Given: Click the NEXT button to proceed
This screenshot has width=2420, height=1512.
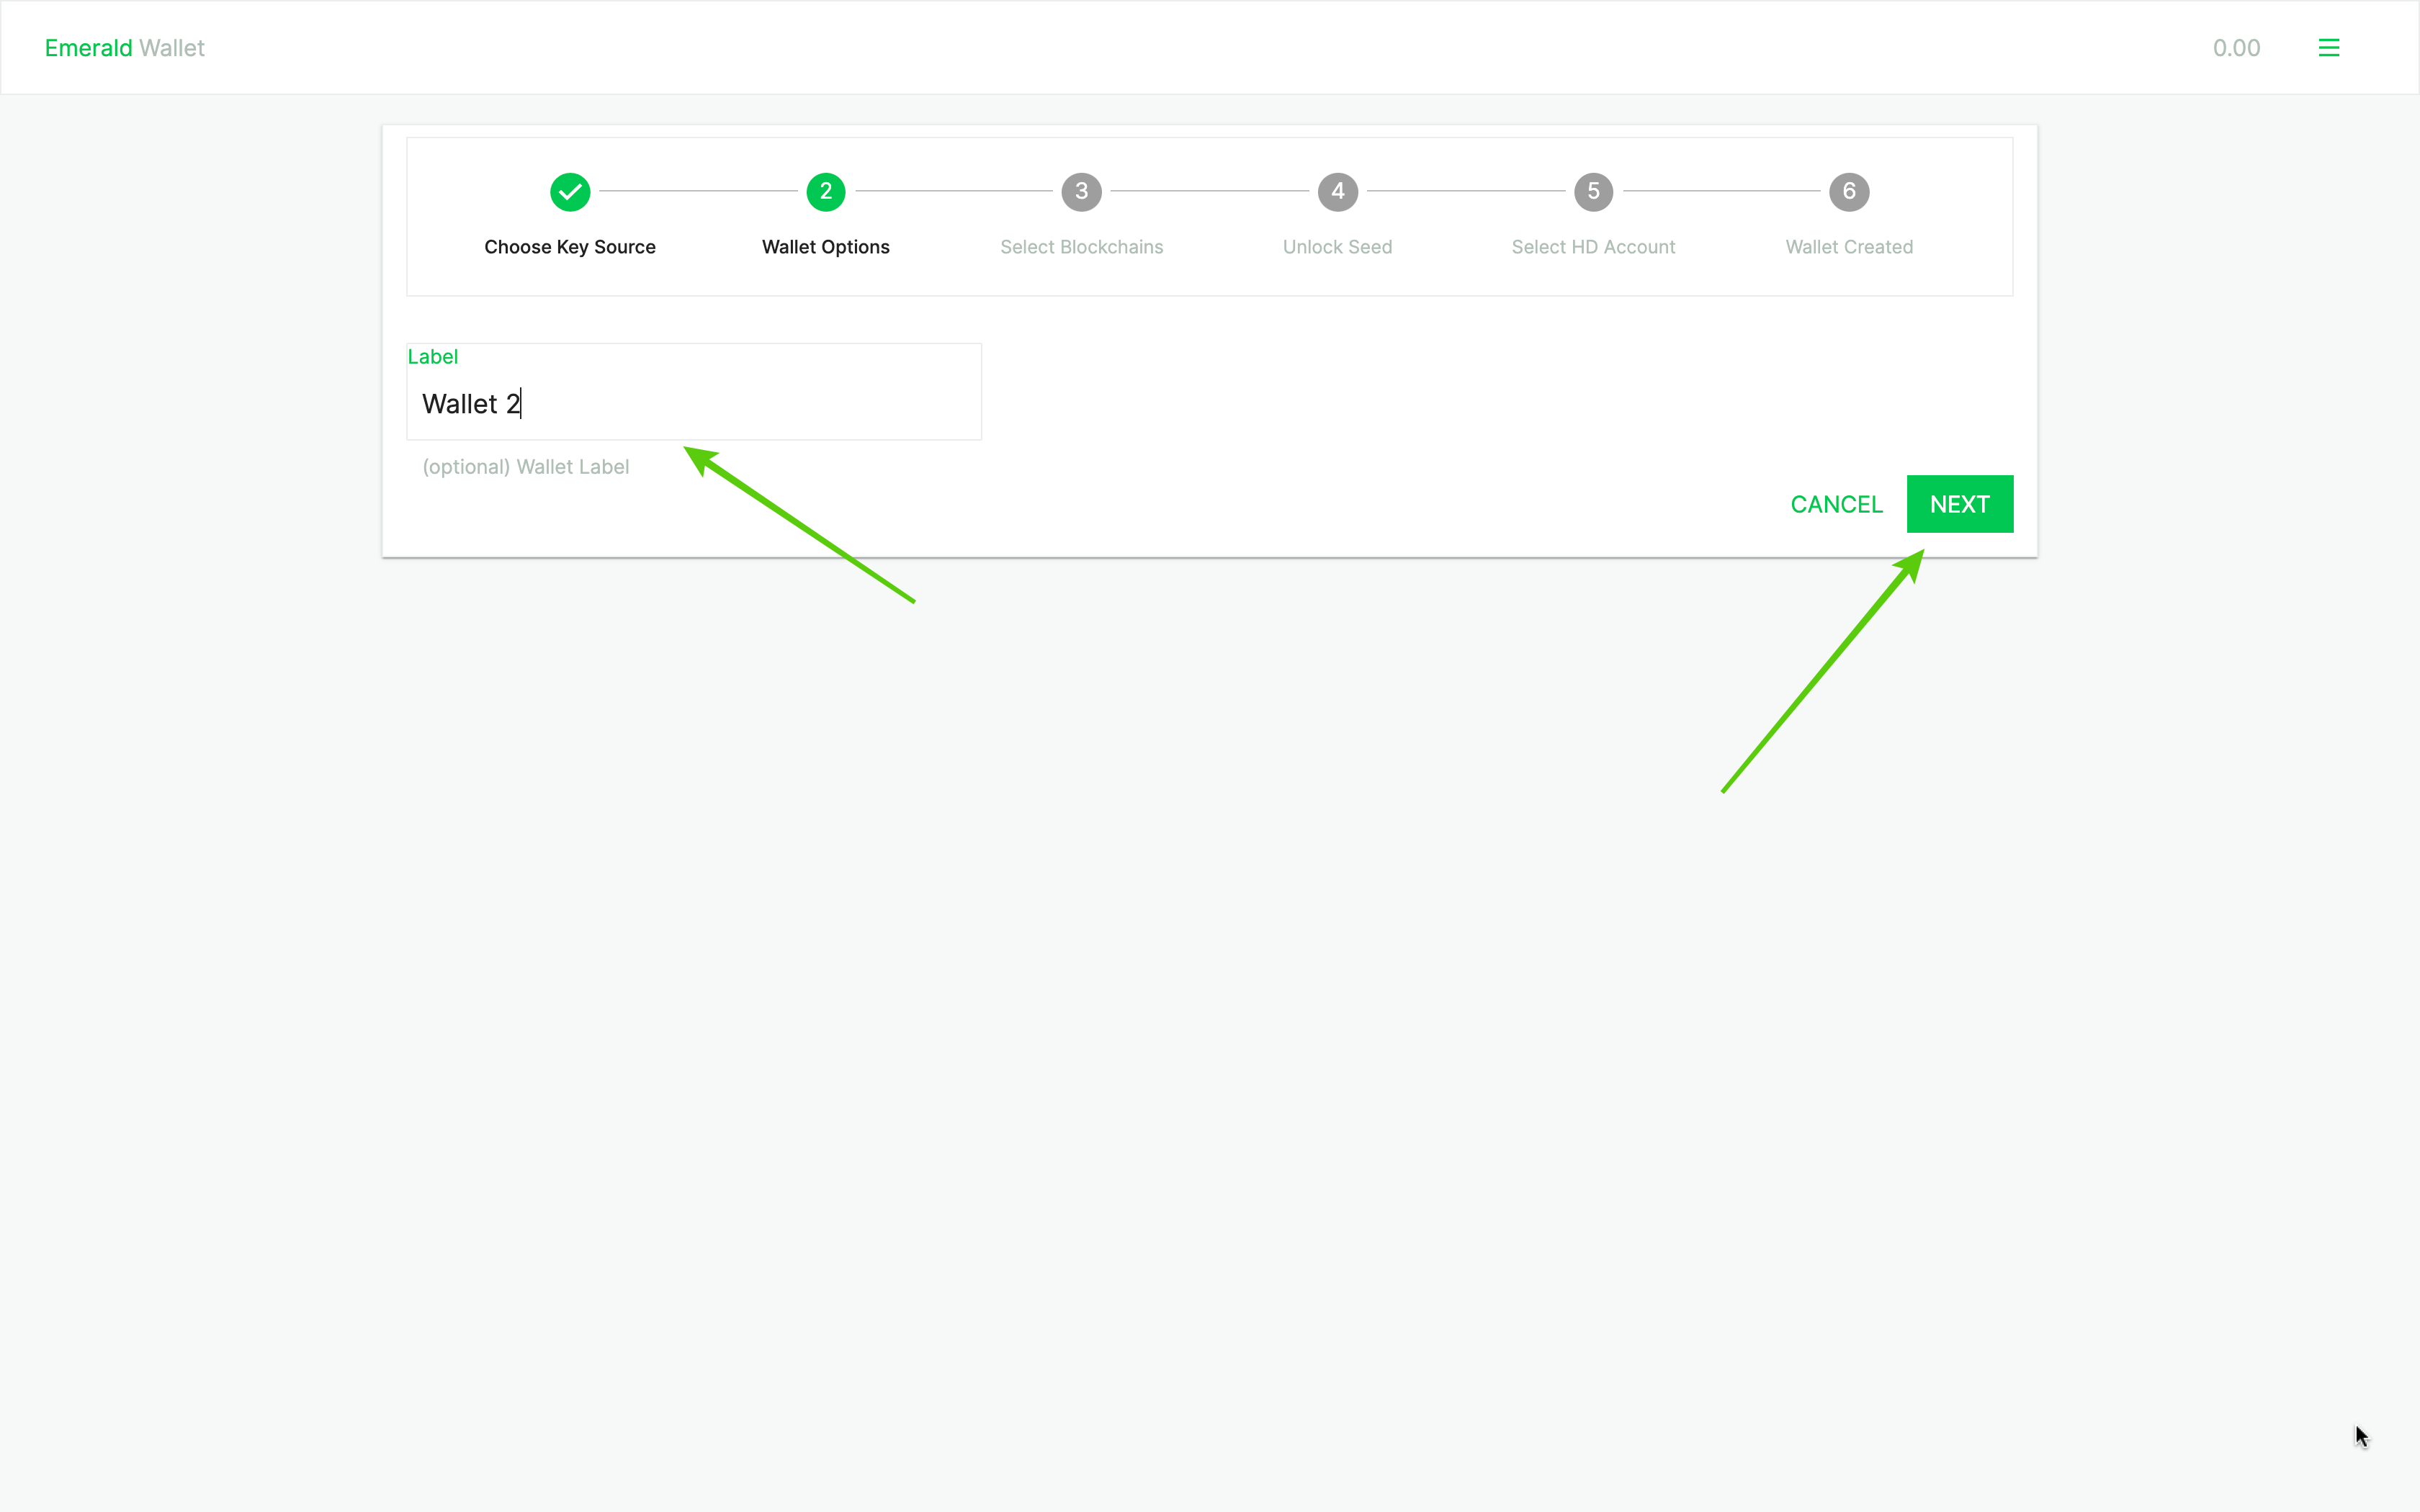Looking at the screenshot, I should coord(1960,503).
